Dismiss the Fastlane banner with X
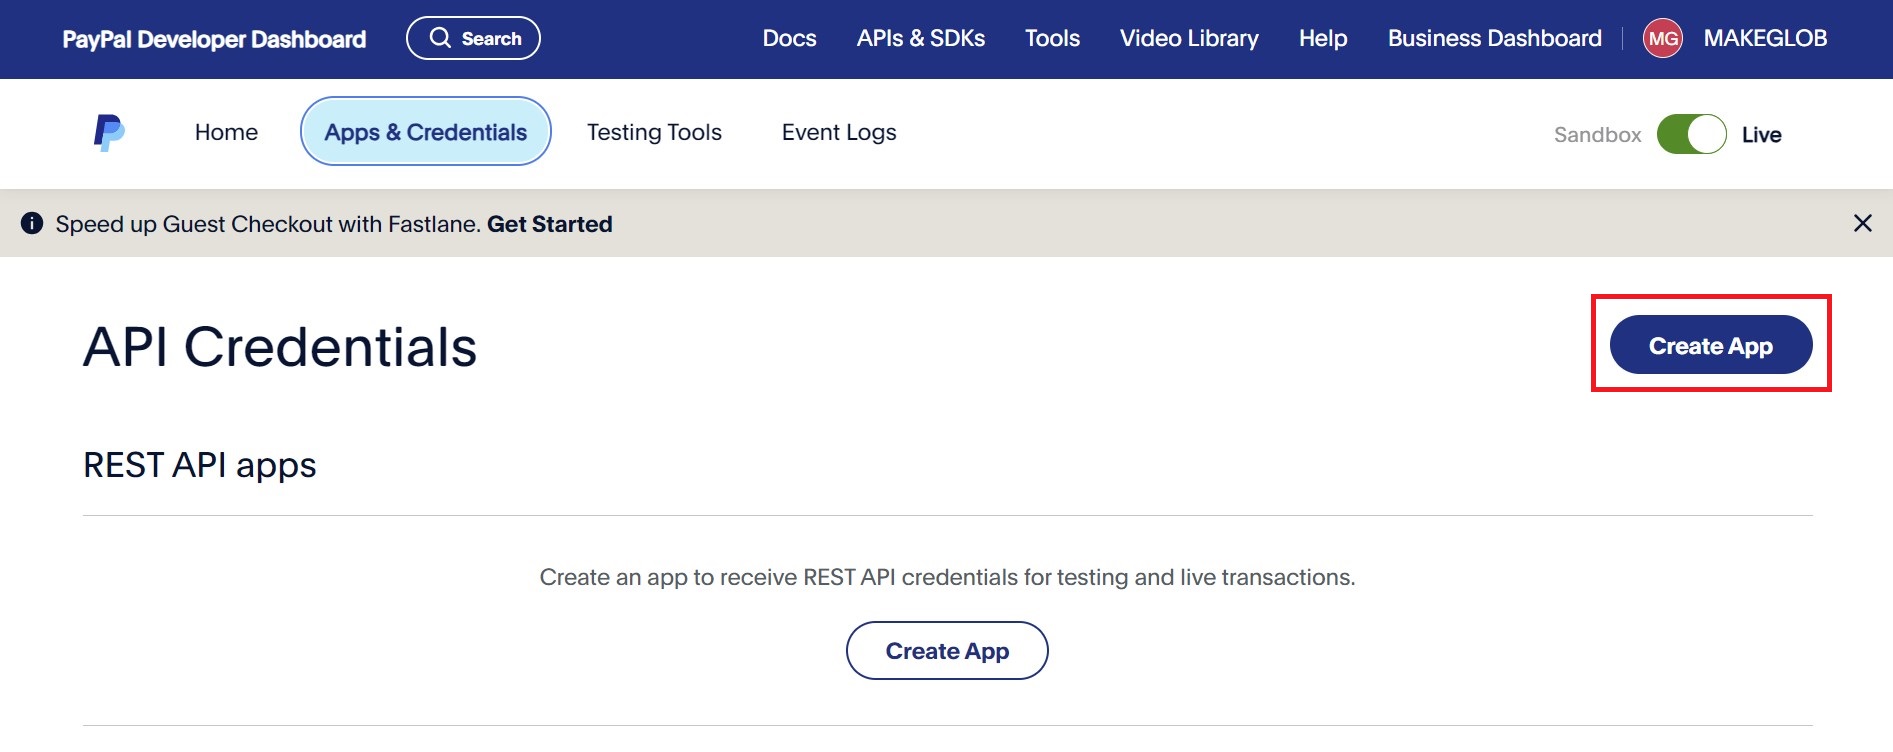 1862,223
